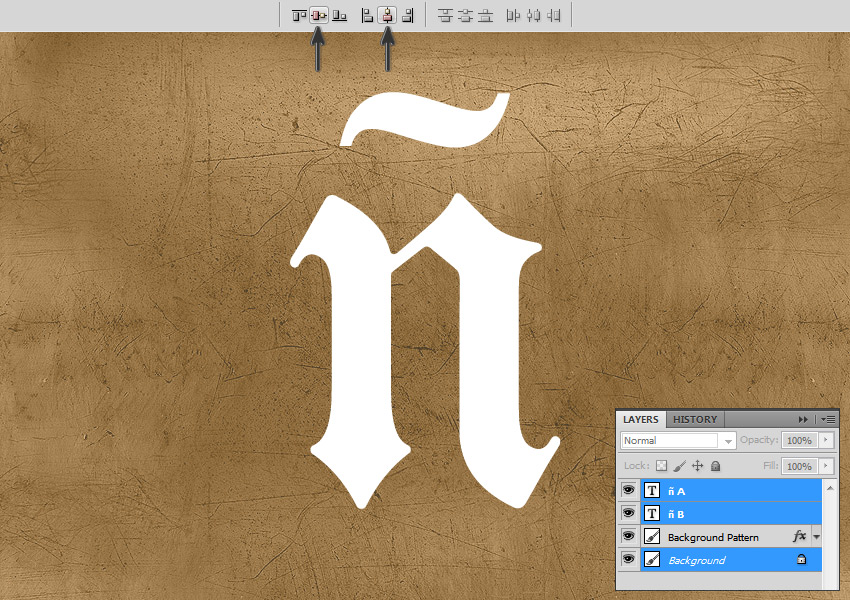Open Layers panel flyout menu
Image resolution: width=850 pixels, height=600 pixels.
828,420
